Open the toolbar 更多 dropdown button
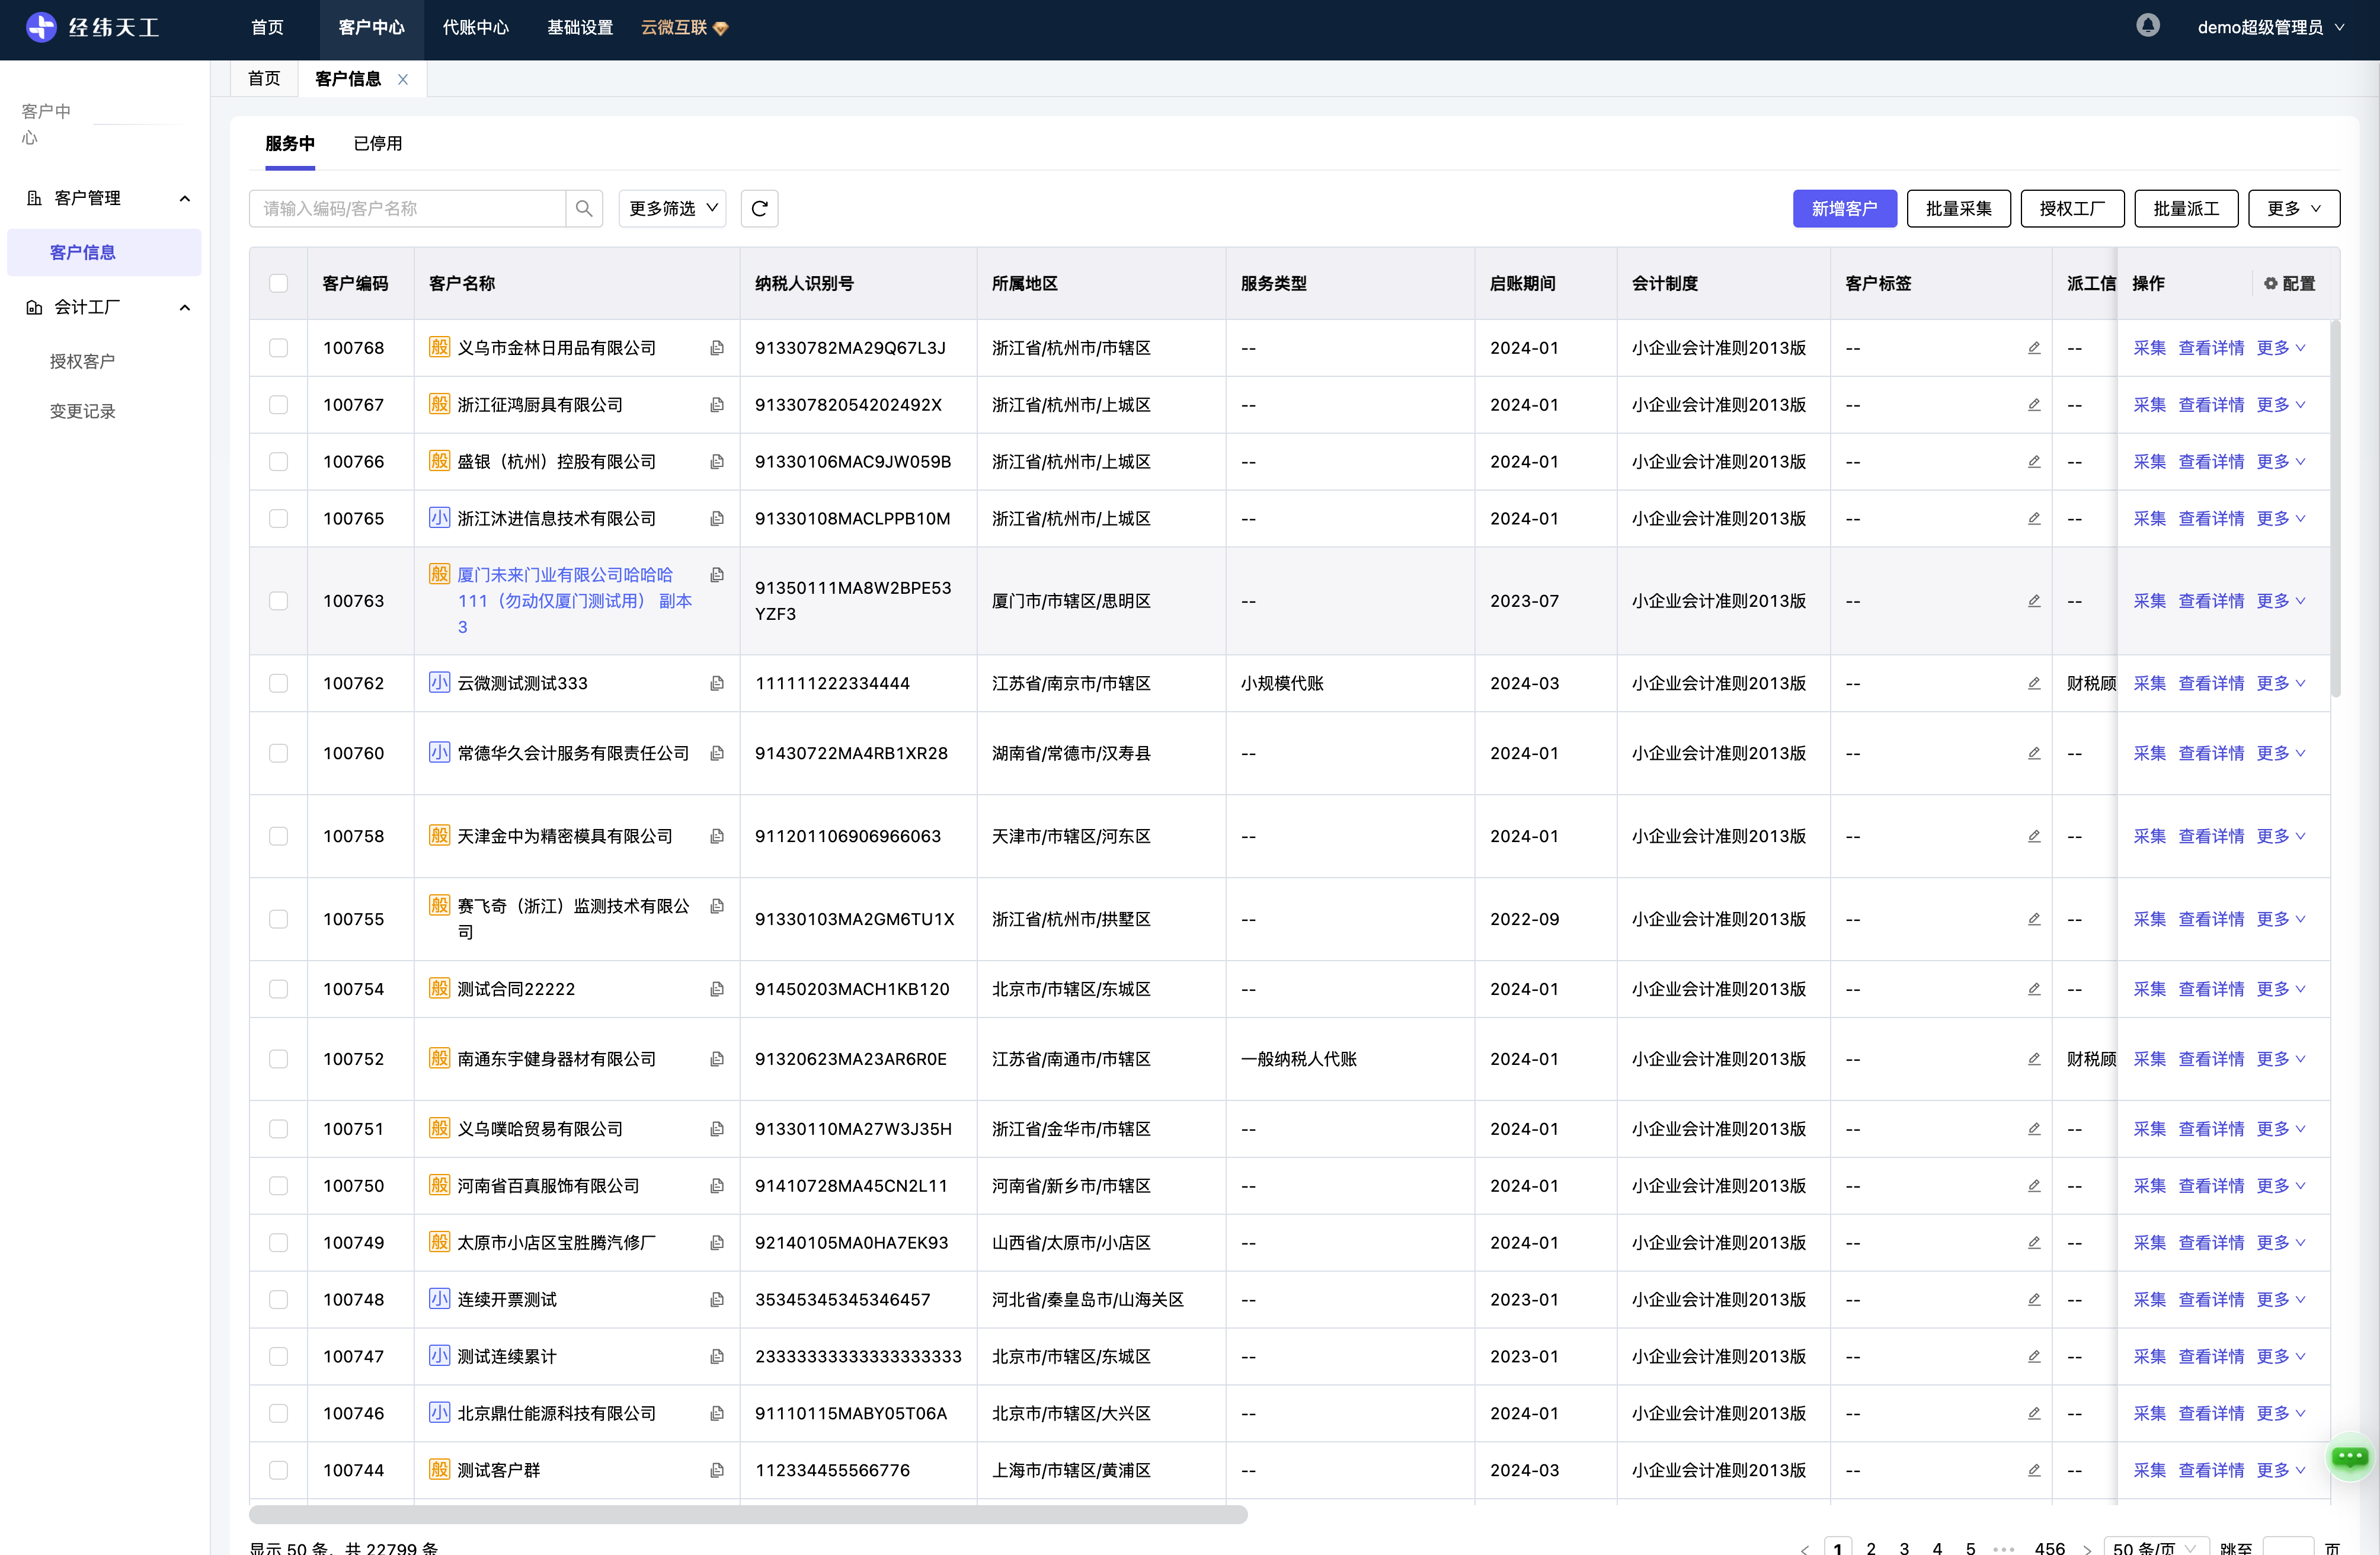Viewport: 2380px width, 1555px height. pos(2293,209)
